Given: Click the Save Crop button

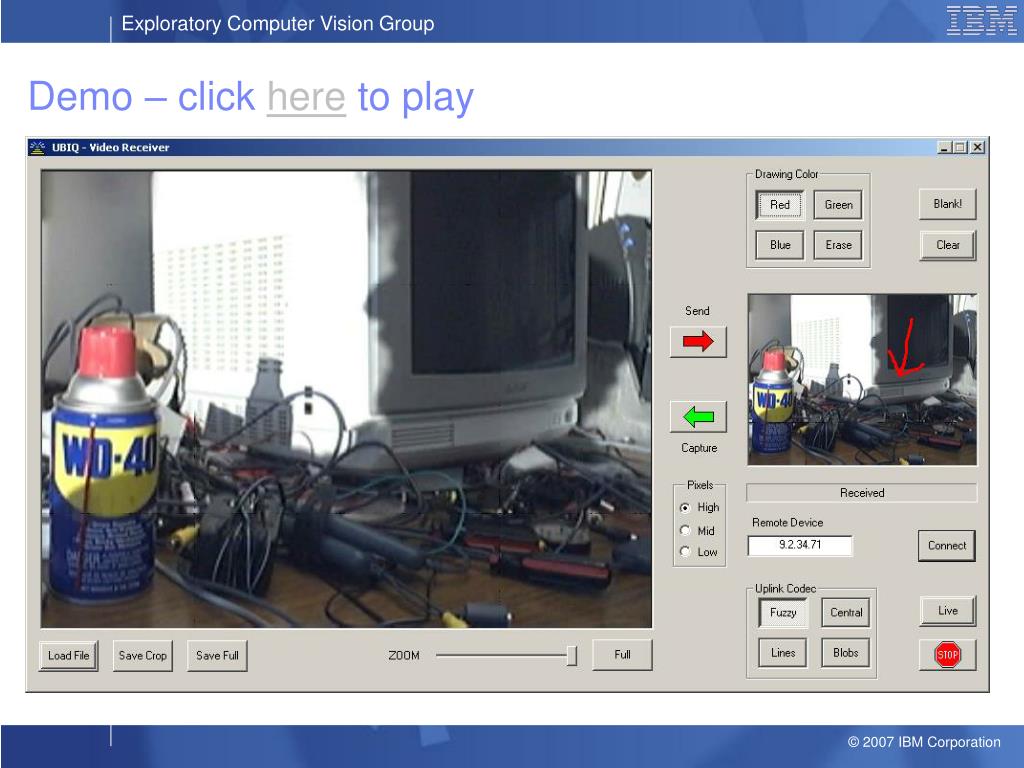Looking at the screenshot, I should 143,656.
